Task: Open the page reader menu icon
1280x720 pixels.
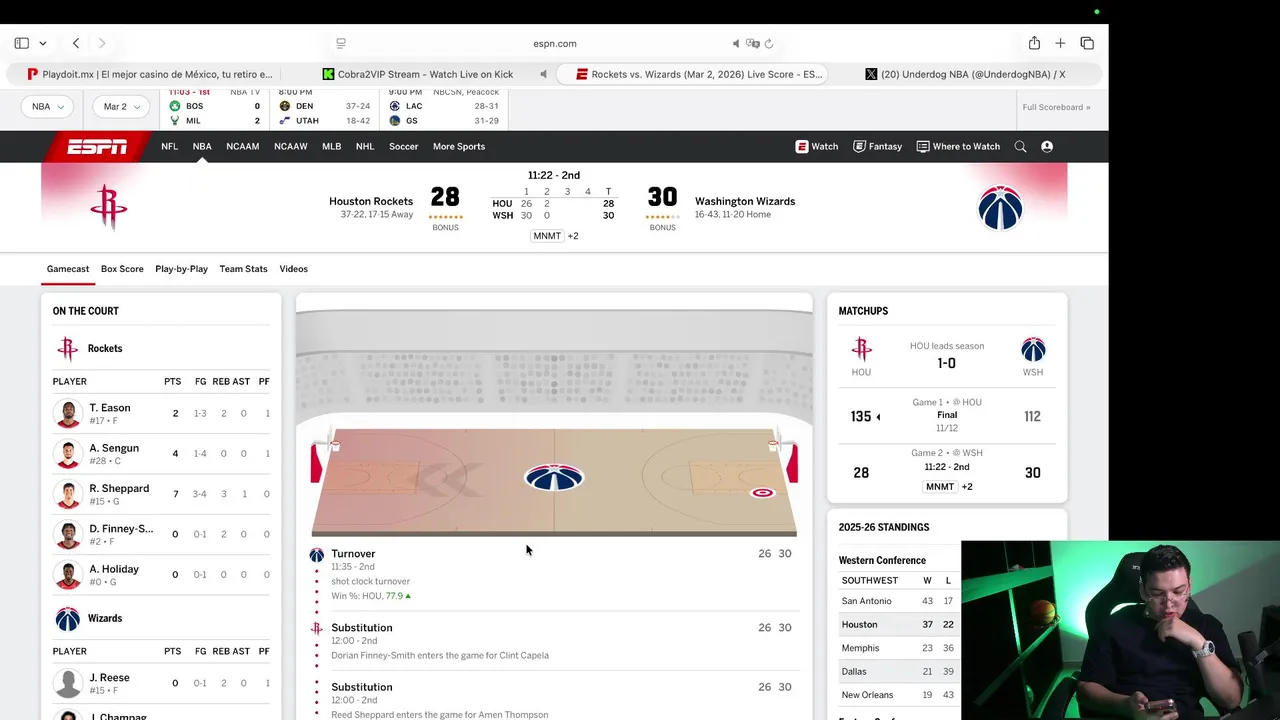Action: 341,43
